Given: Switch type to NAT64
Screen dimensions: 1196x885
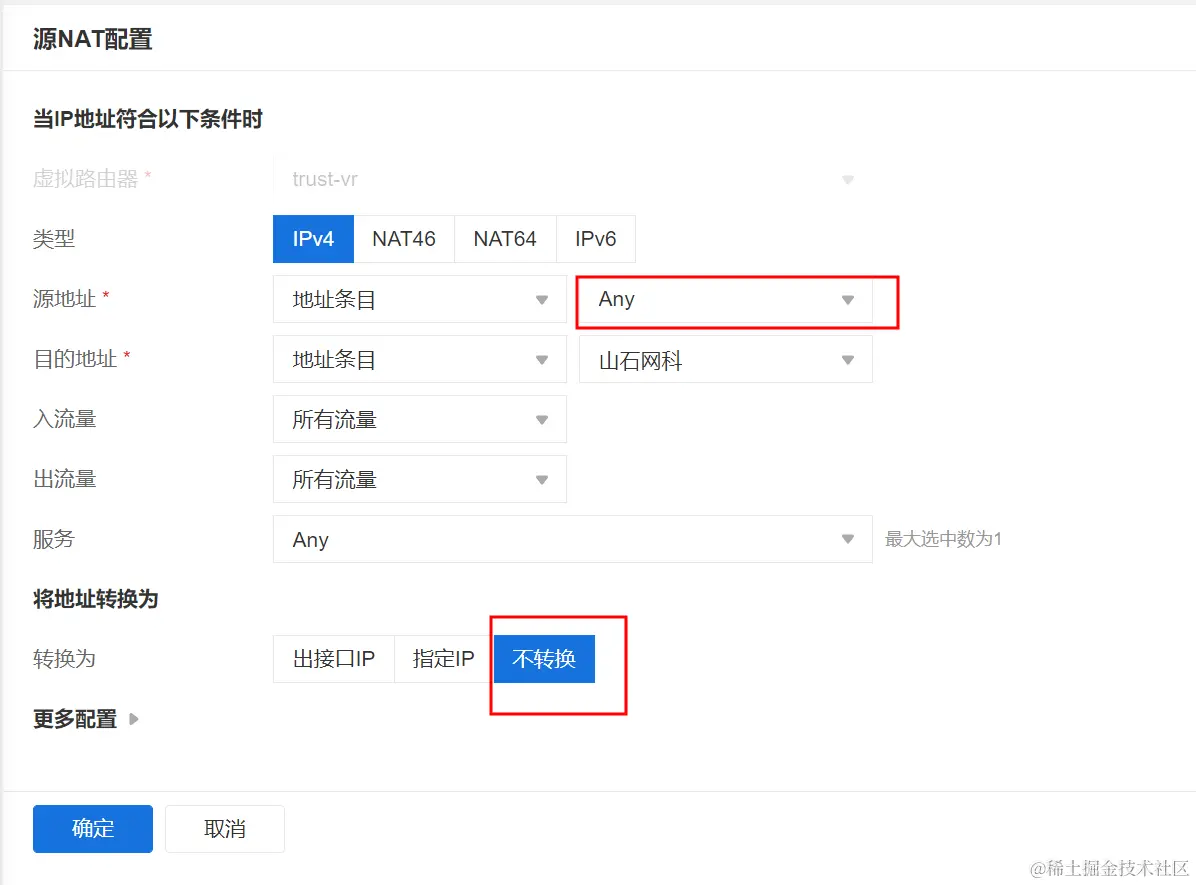Looking at the screenshot, I should click(x=505, y=239).
